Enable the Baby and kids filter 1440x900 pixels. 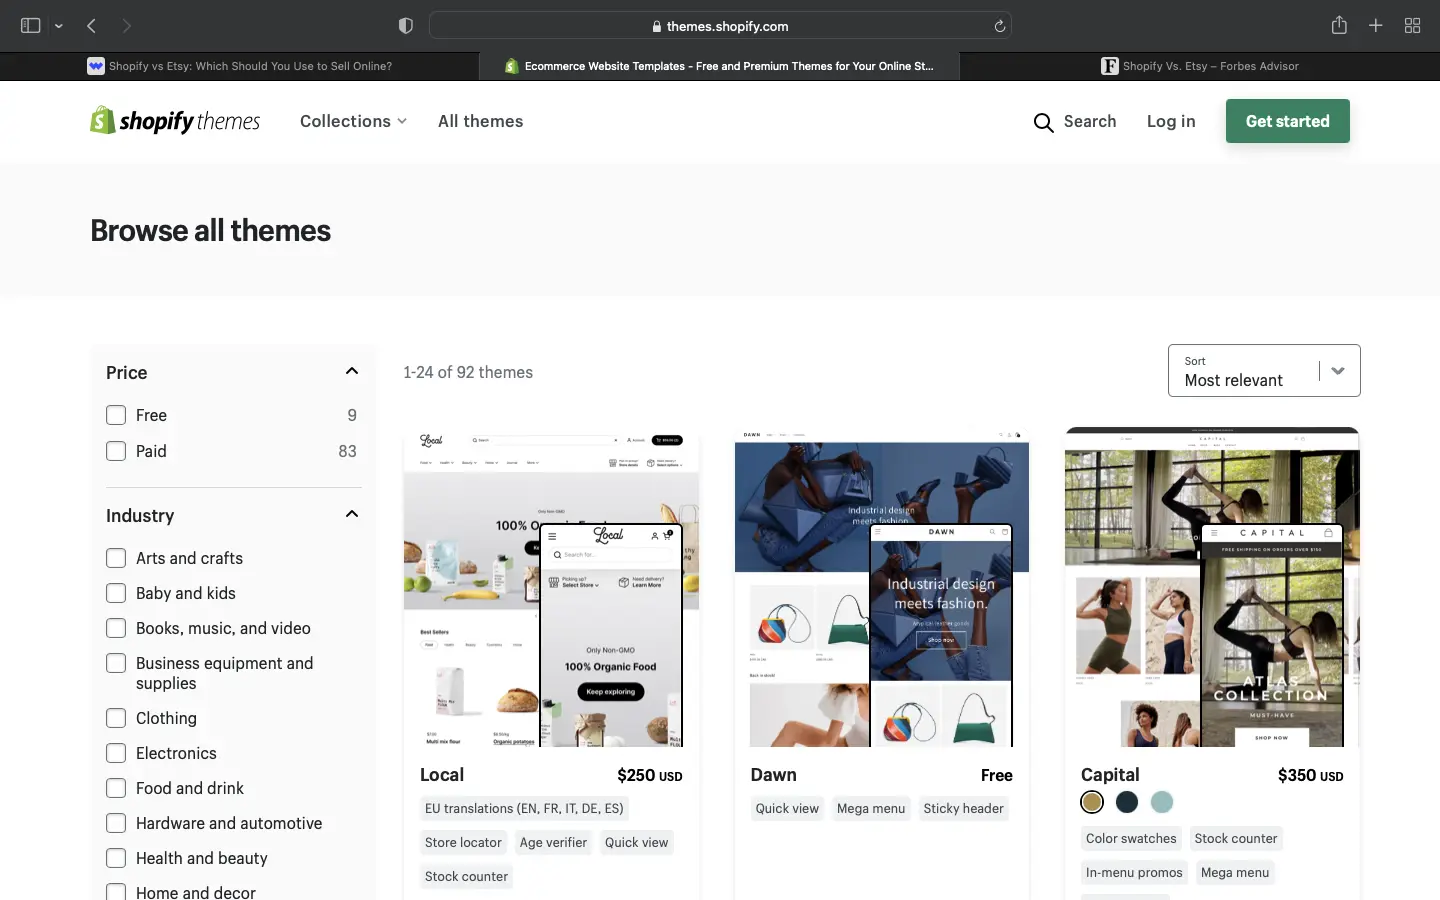(116, 593)
